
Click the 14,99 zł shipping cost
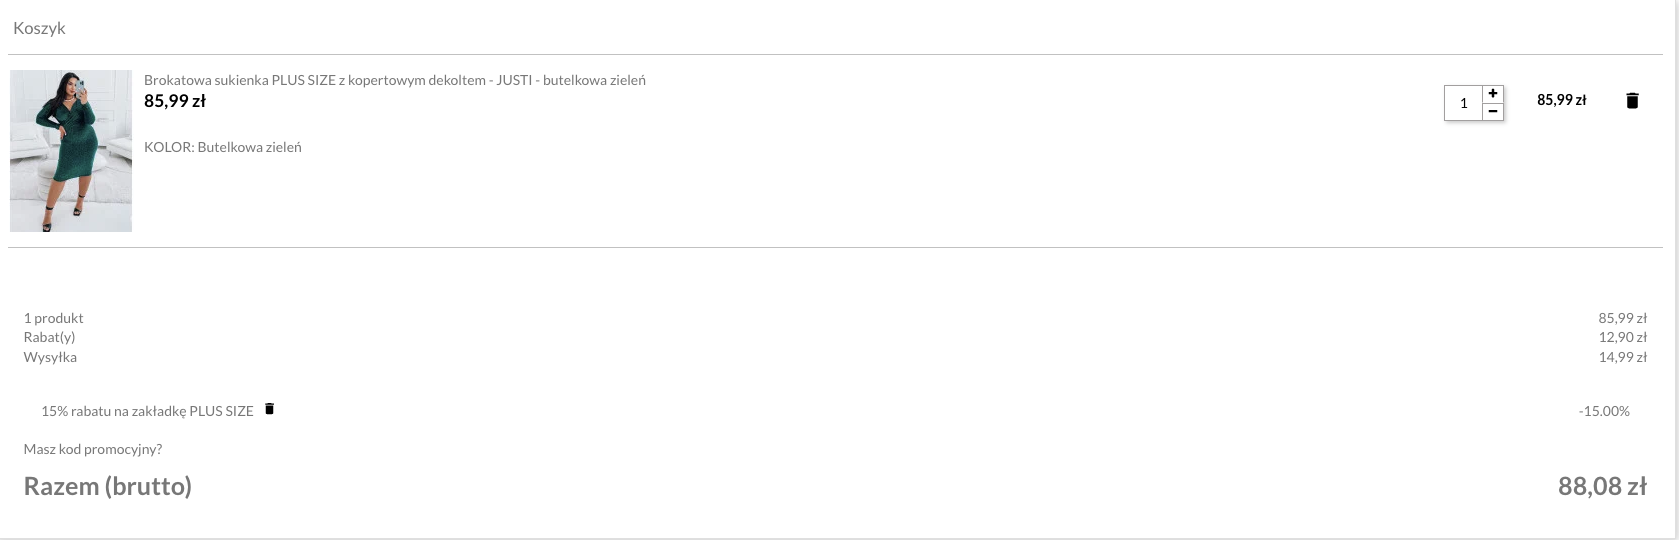[x=1622, y=357]
